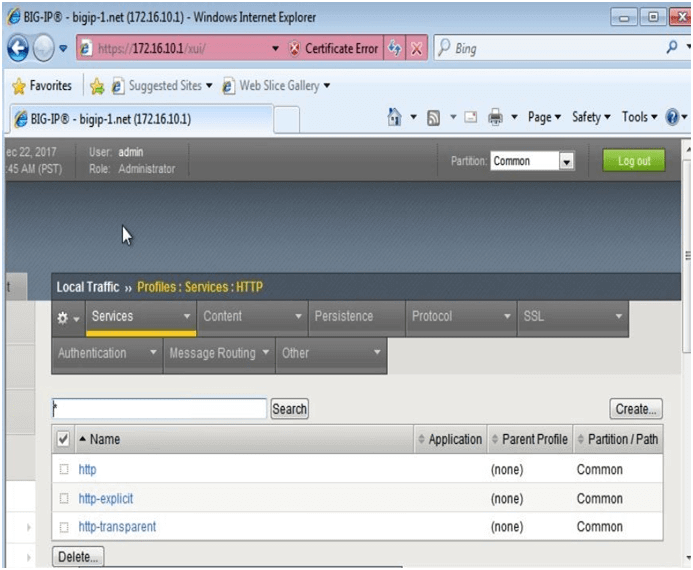Click the Print icon in command bar
The width and height of the screenshot is (693, 570).
pyautogui.click(x=495, y=118)
